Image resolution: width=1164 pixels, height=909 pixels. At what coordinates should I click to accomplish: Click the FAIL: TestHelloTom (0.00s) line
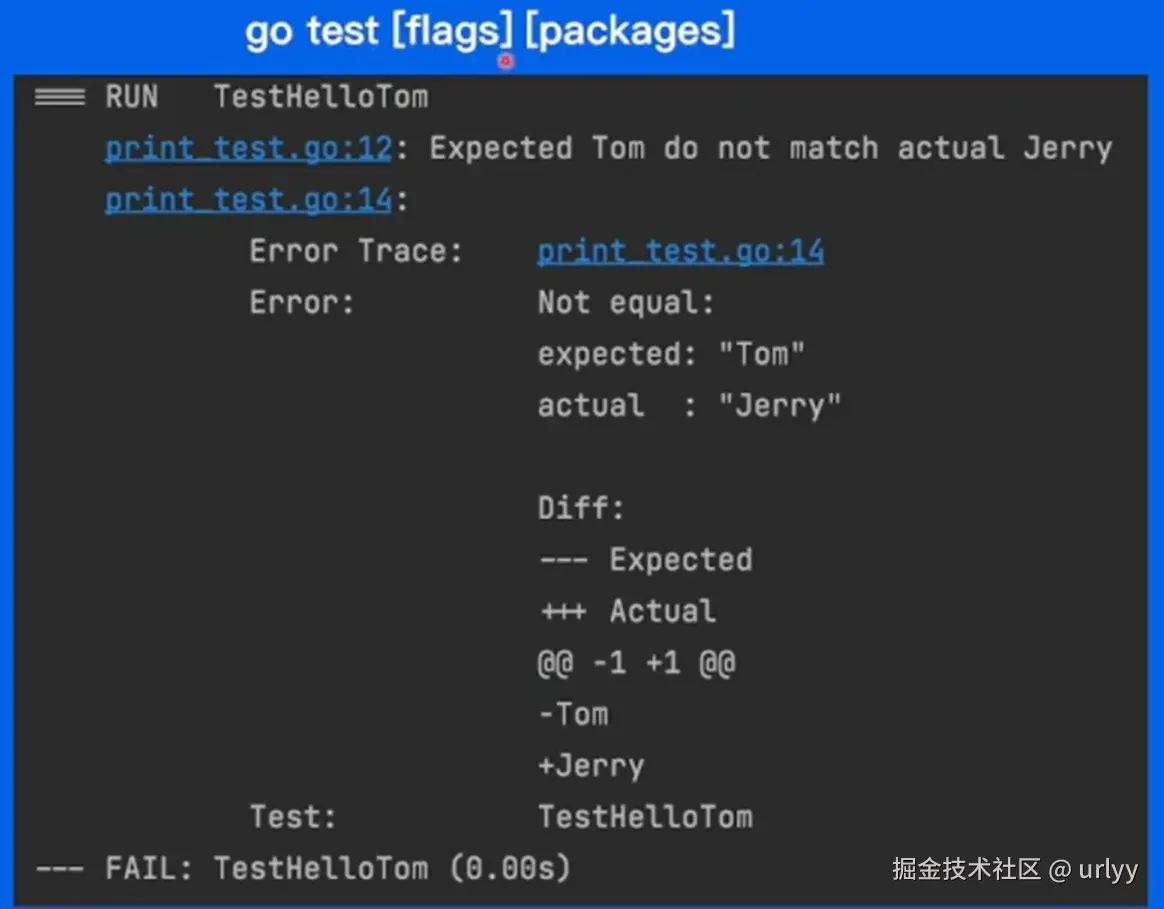coord(303,868)
